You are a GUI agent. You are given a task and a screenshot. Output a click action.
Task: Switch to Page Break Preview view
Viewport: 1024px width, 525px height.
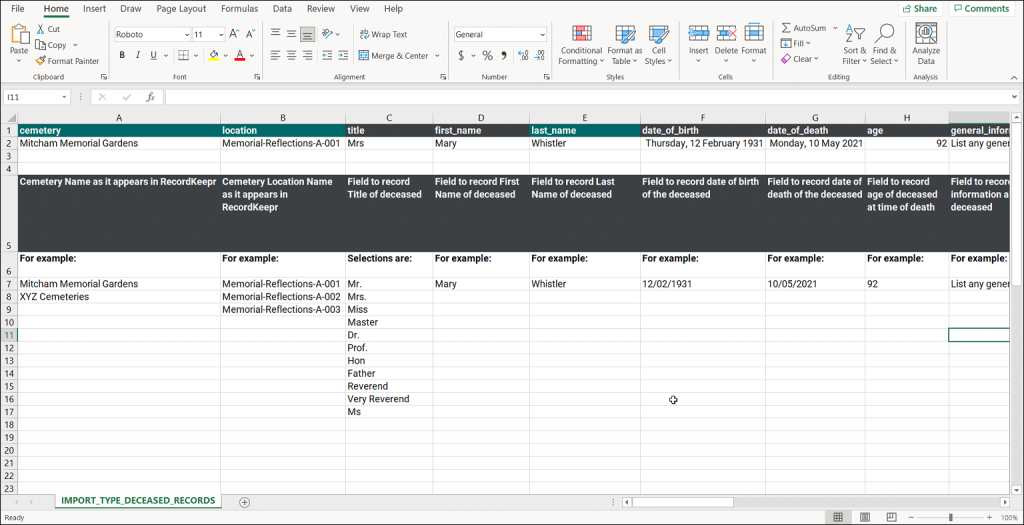point(891,517)
